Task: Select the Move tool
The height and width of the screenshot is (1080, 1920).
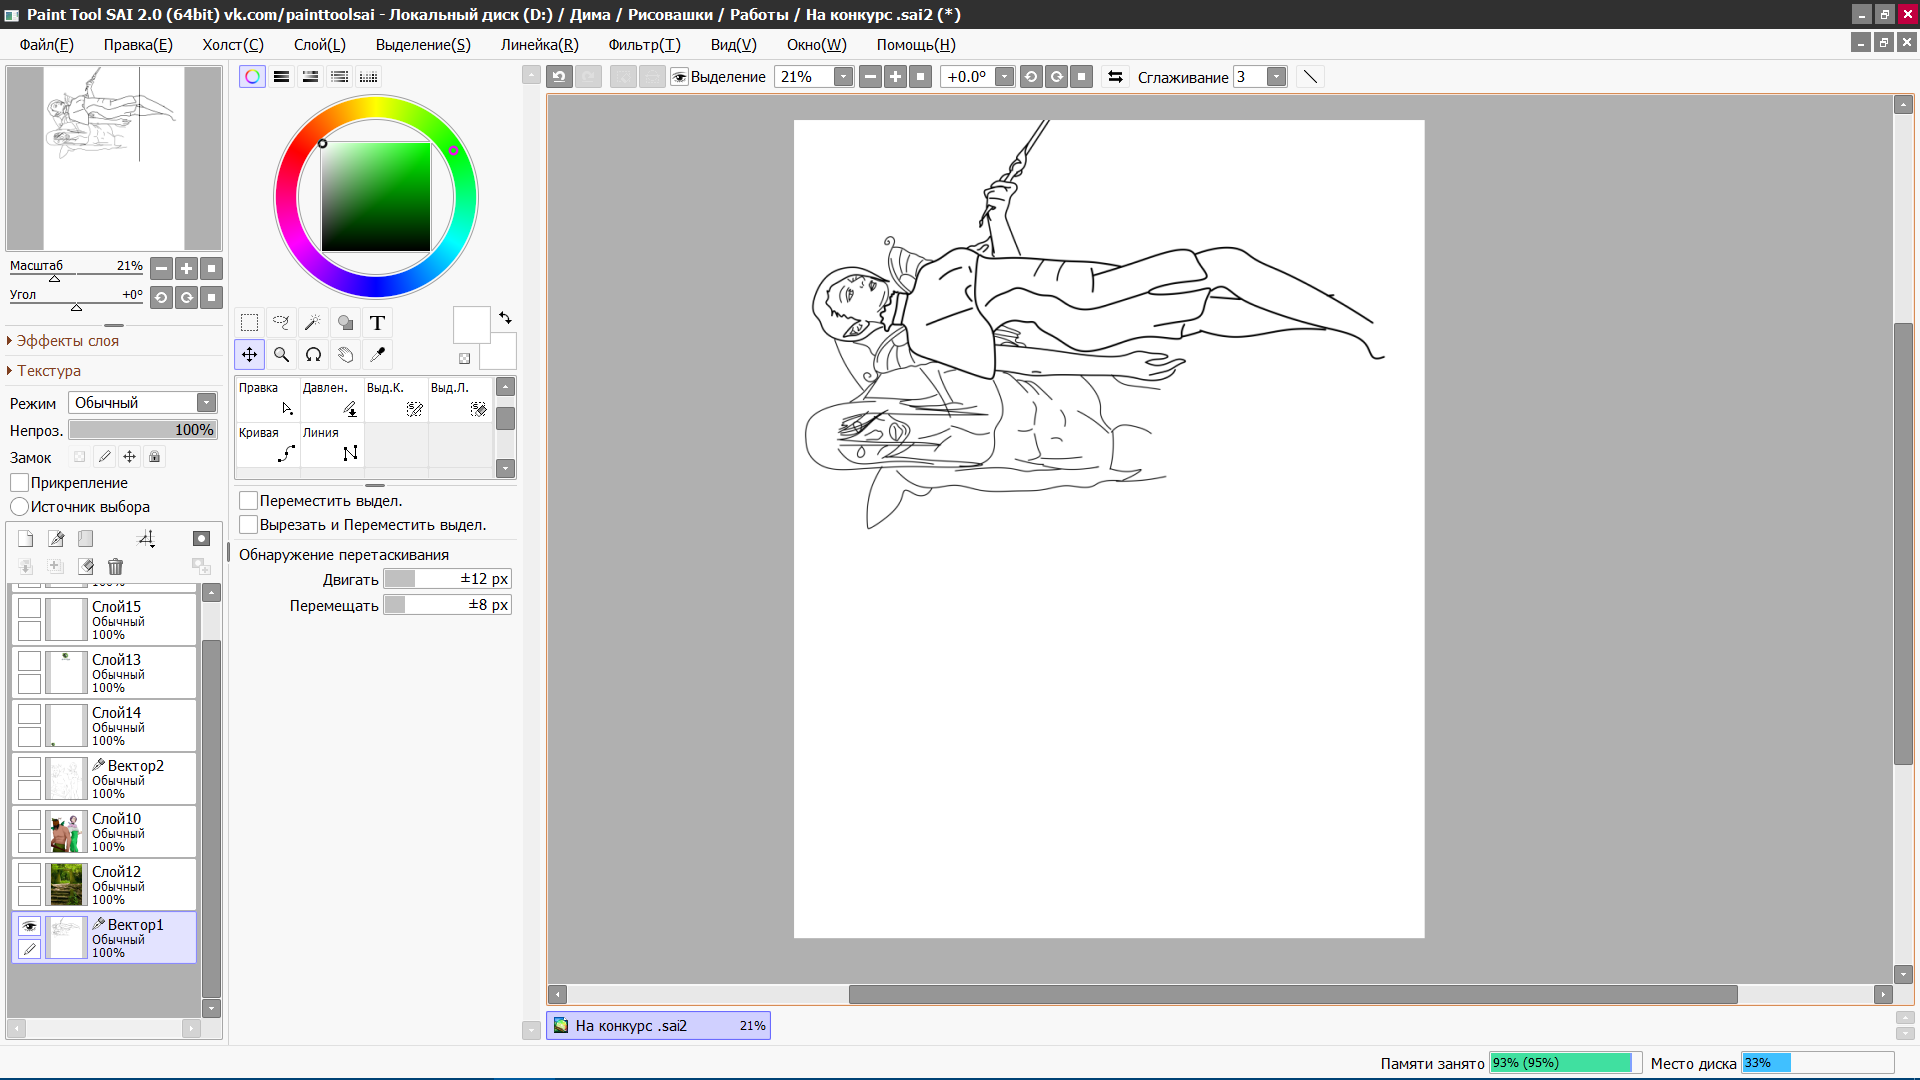Action: pos(250,355)
